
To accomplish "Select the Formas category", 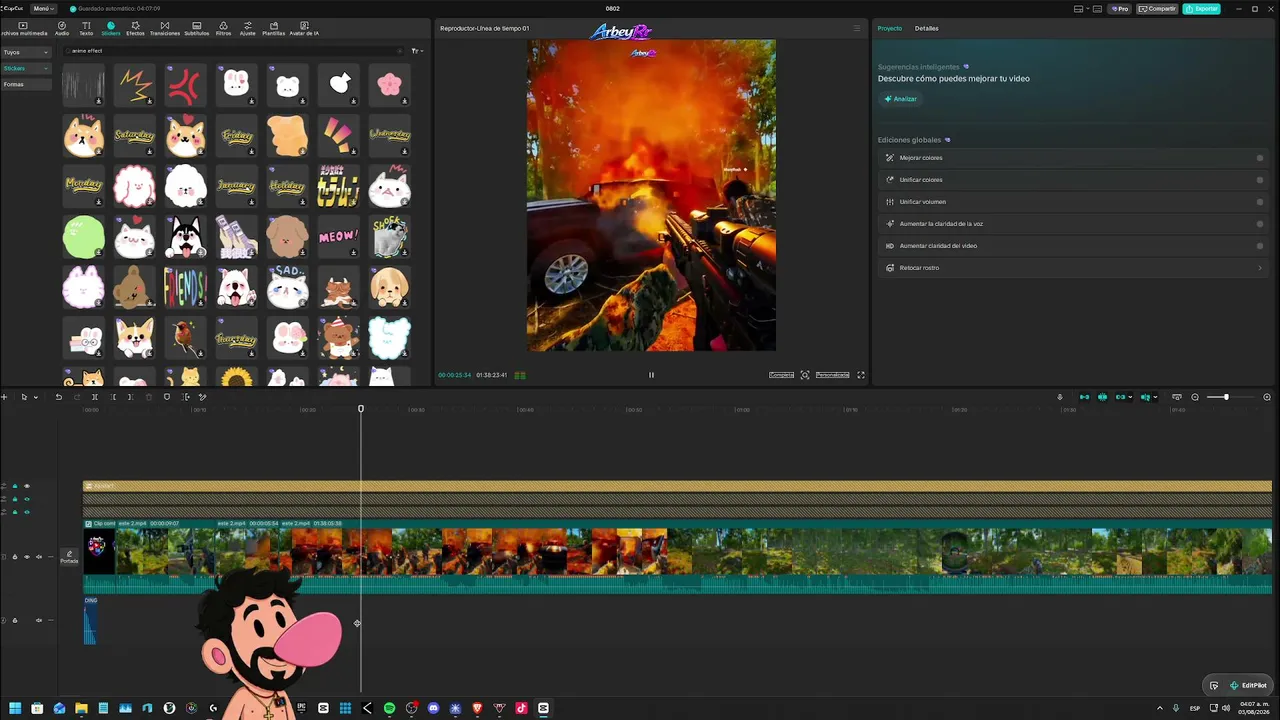I will pos(26,84).
